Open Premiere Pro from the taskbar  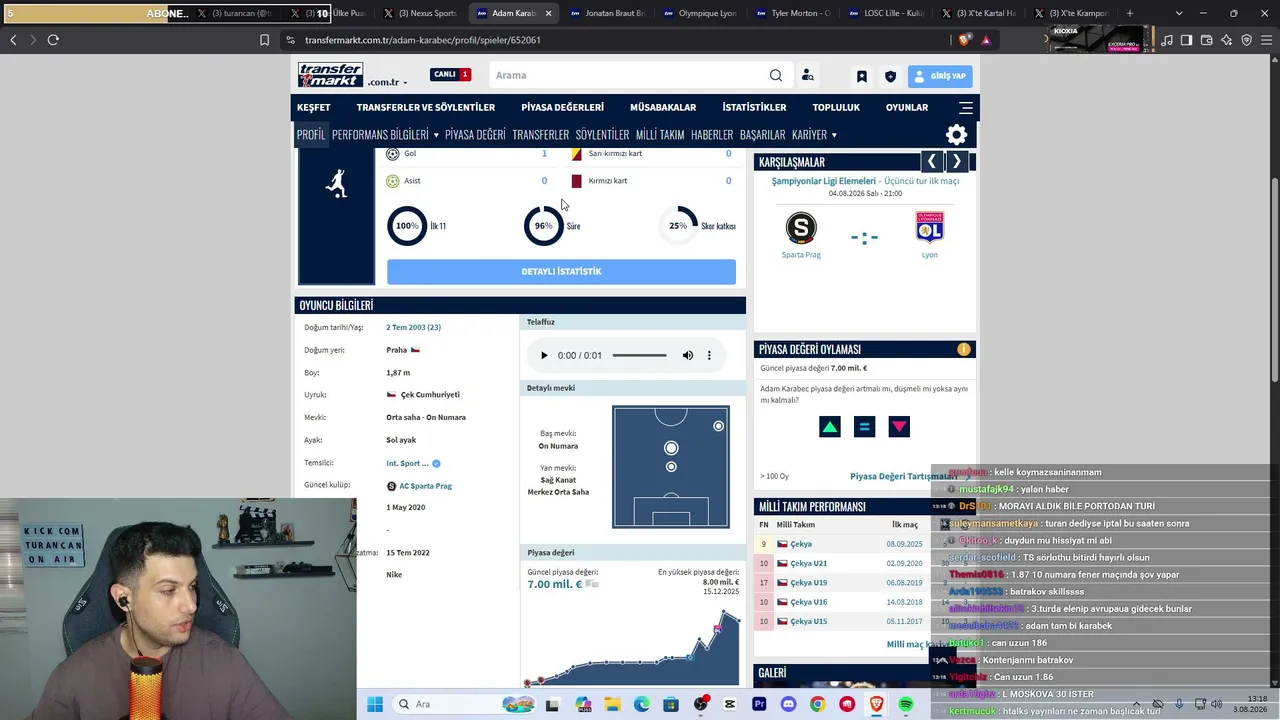759,704
